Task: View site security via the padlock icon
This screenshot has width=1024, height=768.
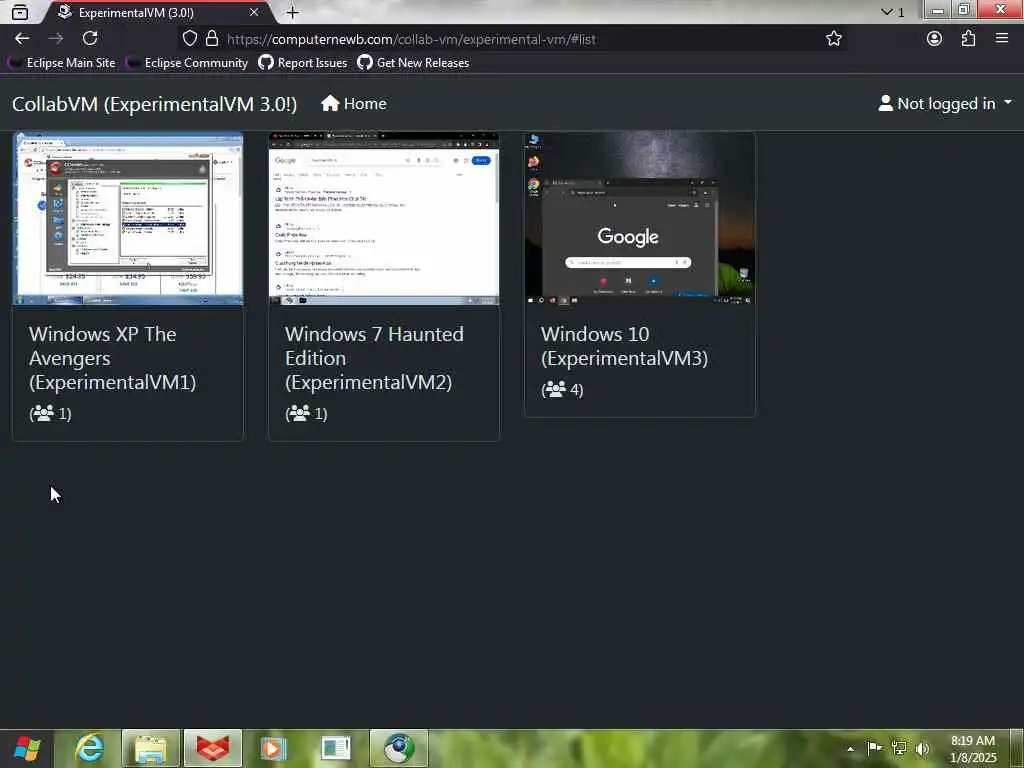Action: click(212, 39)
